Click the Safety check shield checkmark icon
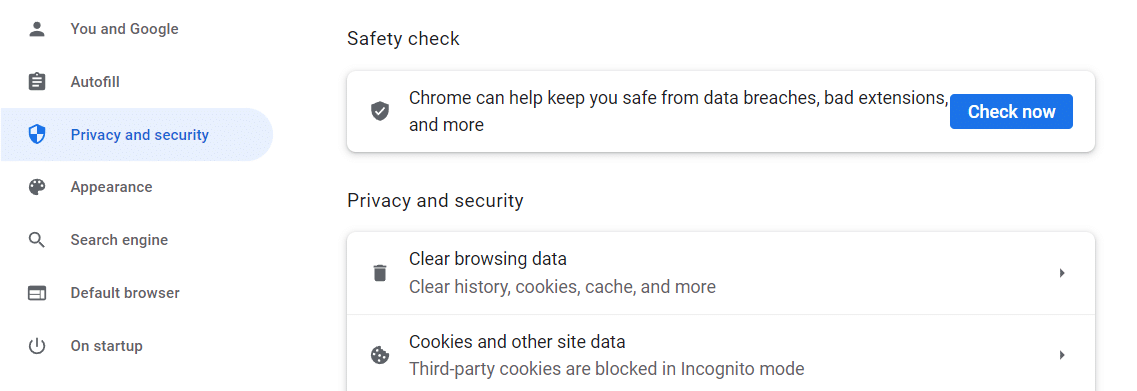The image size is (1137, 391). point(380,111)
